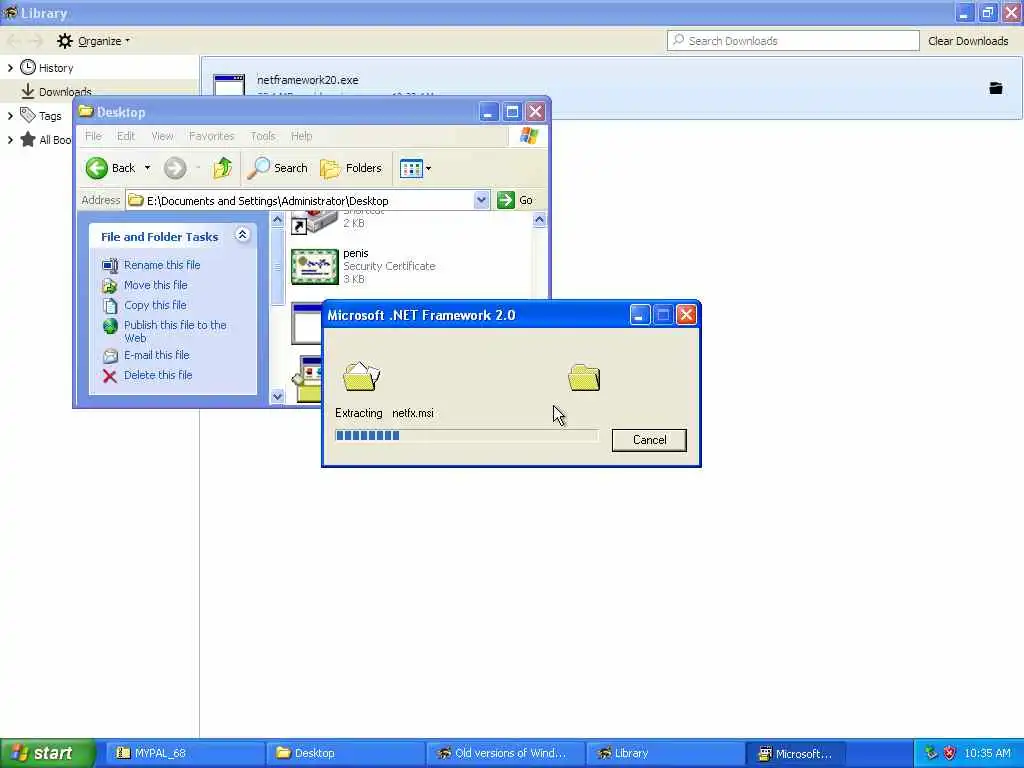
Task: Click file list scroll up arrow
Action: click(x=539, y=220)
